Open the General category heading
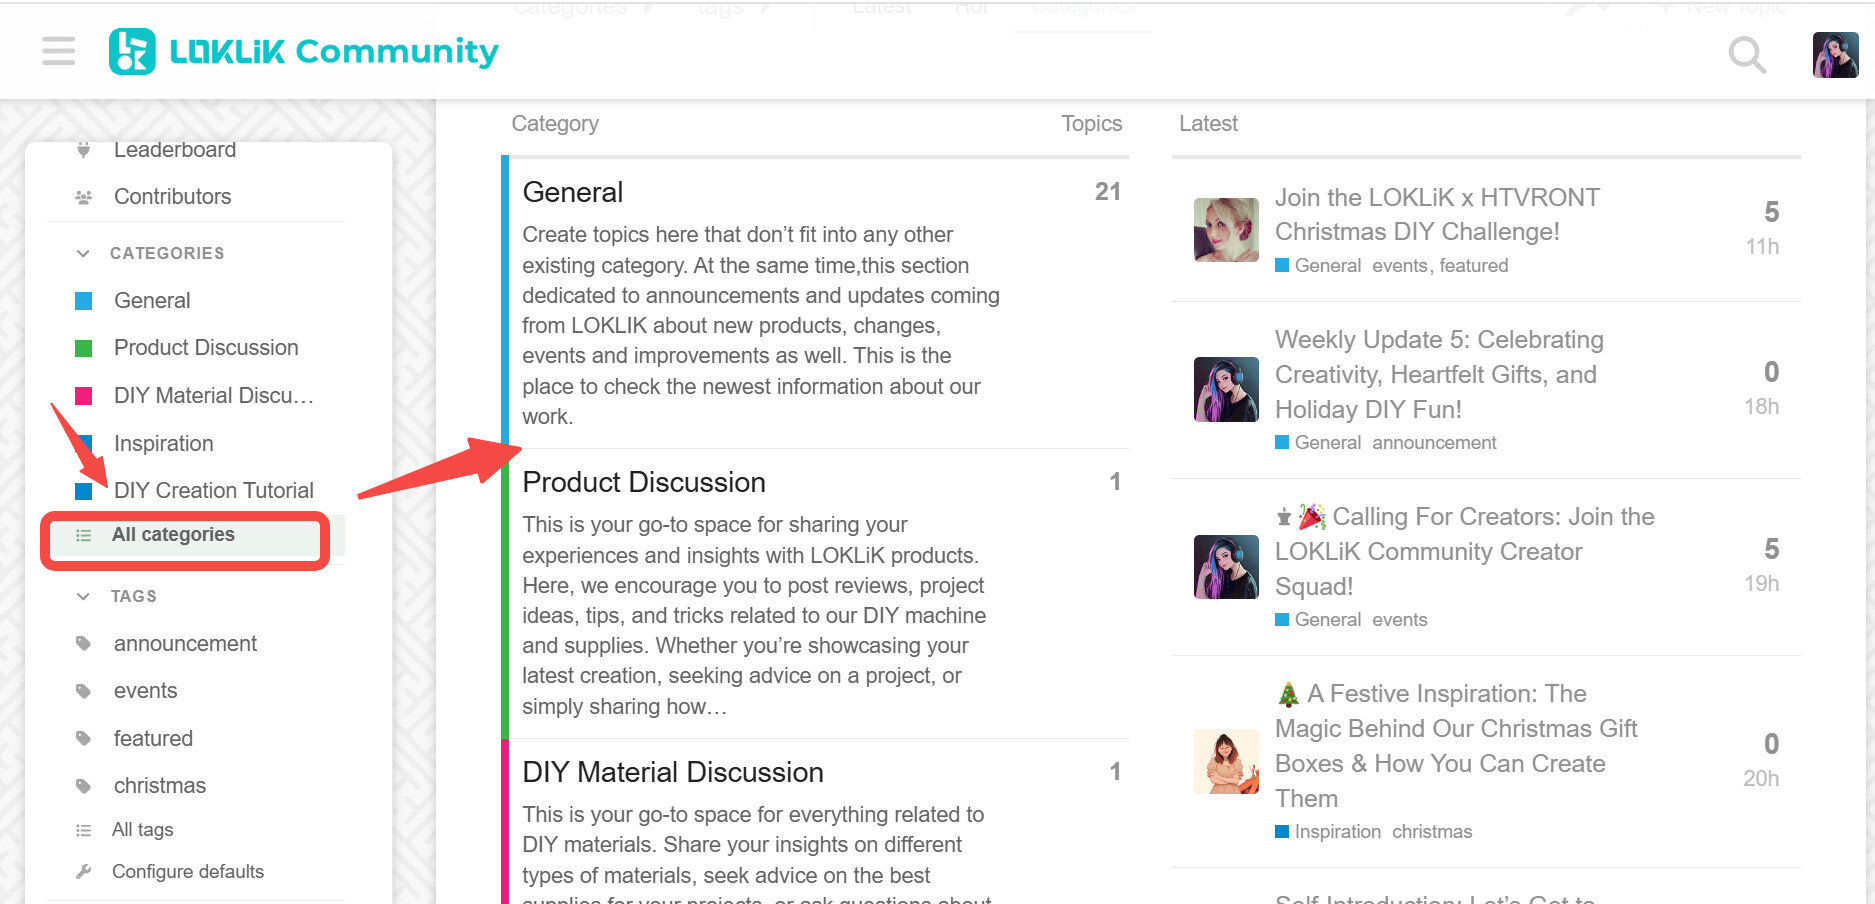Screen dimensions: 1875x904 coord(573,192)
